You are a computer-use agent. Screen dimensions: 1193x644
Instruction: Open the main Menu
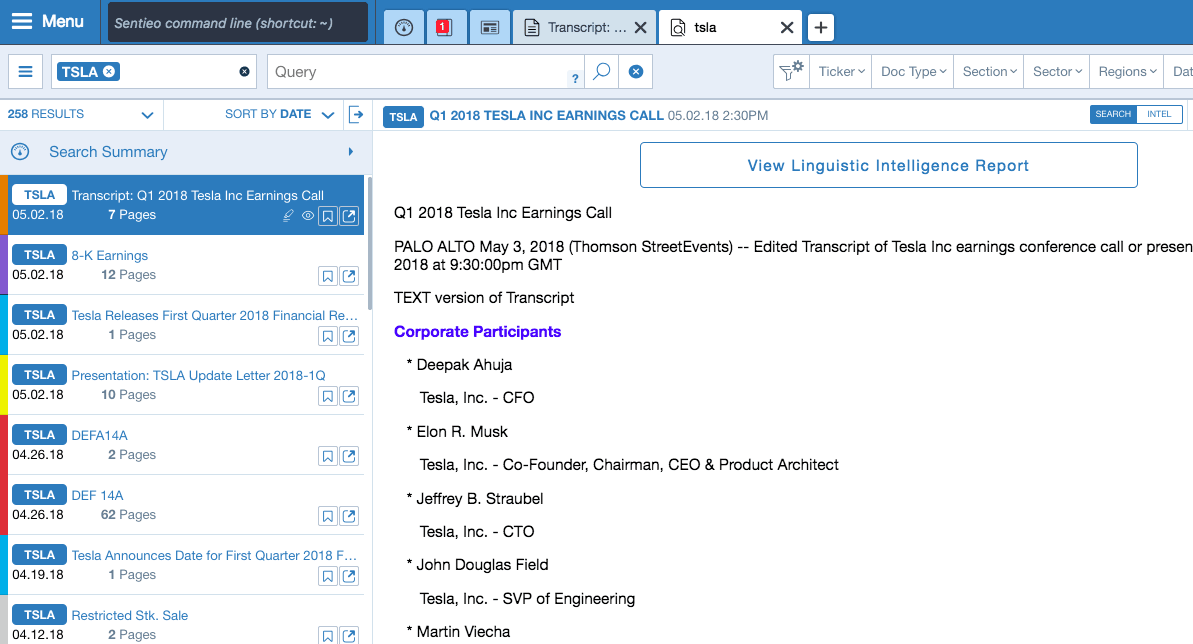click(48, 22)
